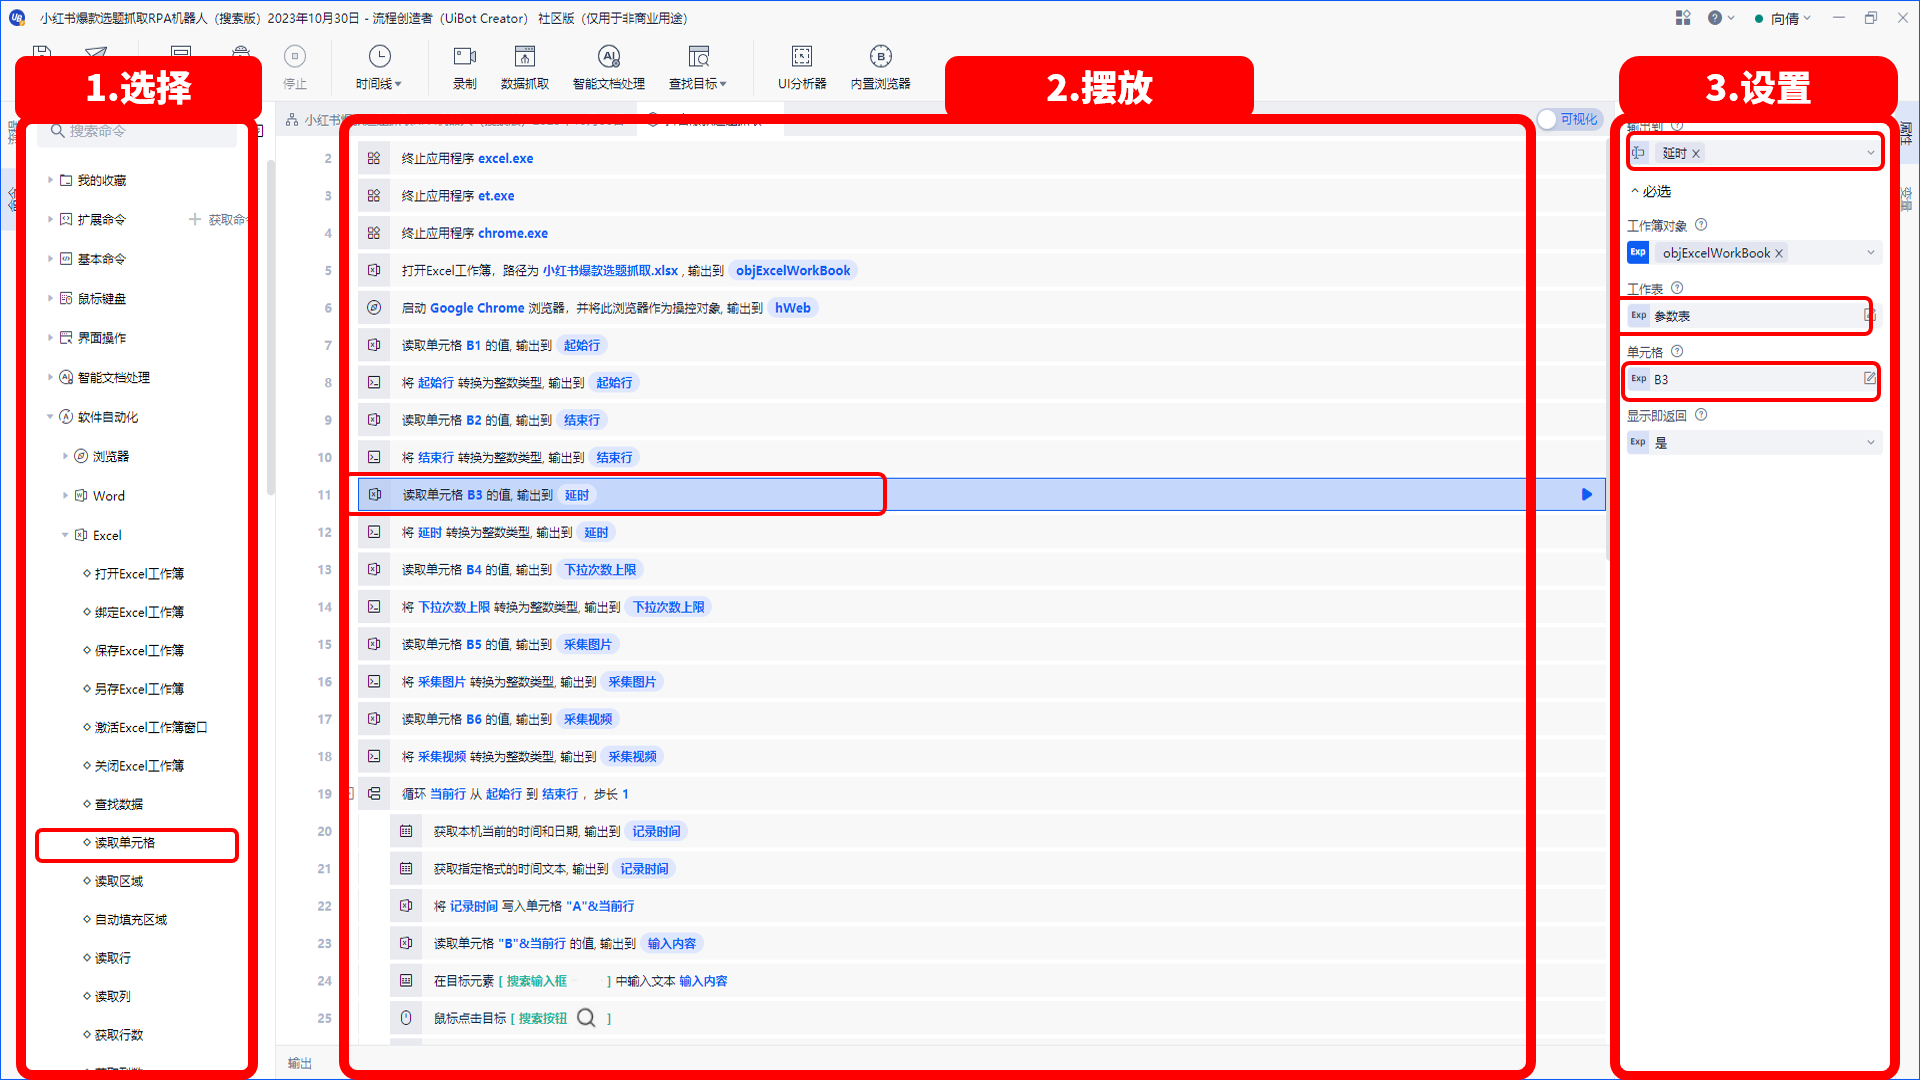Click date icon on line 20 获取本机当前的时间
Viewport: 1920px width, 1080px height.
coord(406,832)
